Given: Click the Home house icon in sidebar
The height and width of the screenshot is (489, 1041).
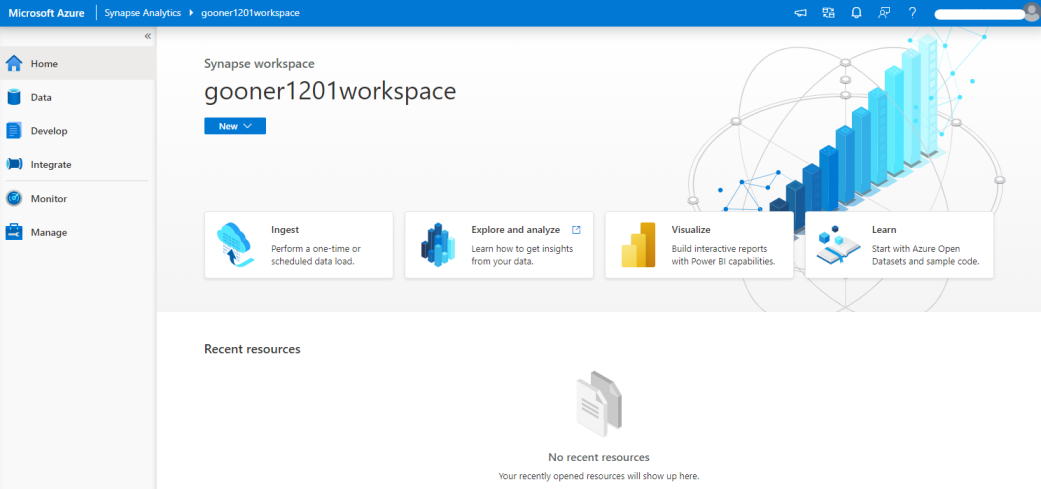Looking at the screenshot, I should click(14, 64).
